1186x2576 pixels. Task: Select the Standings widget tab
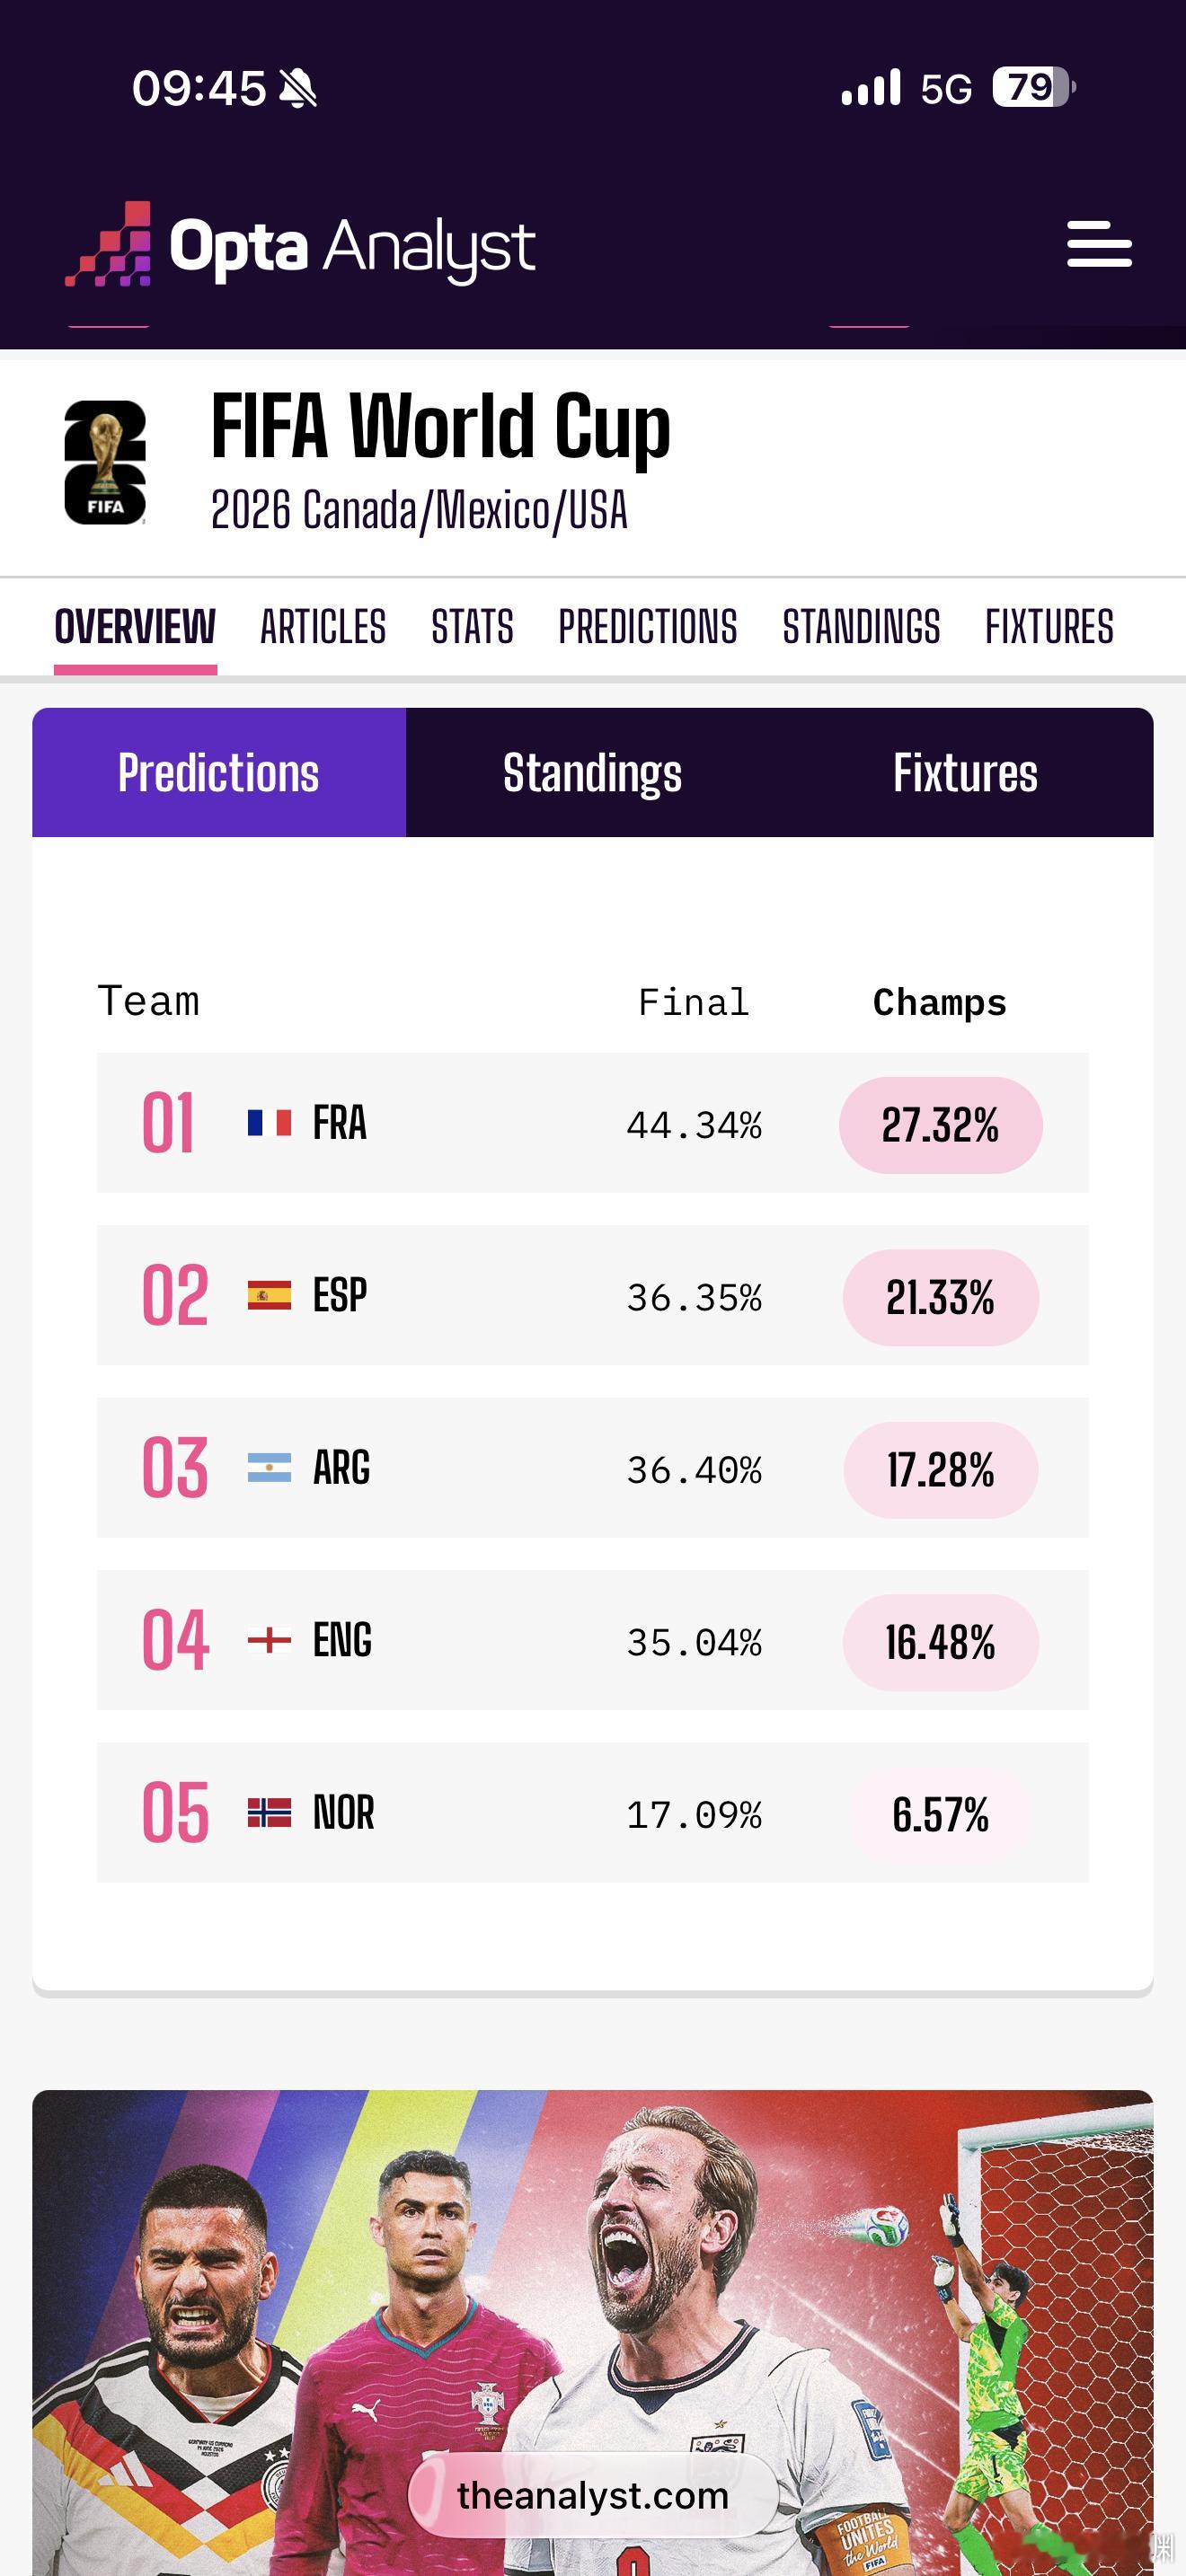[592, 772]
